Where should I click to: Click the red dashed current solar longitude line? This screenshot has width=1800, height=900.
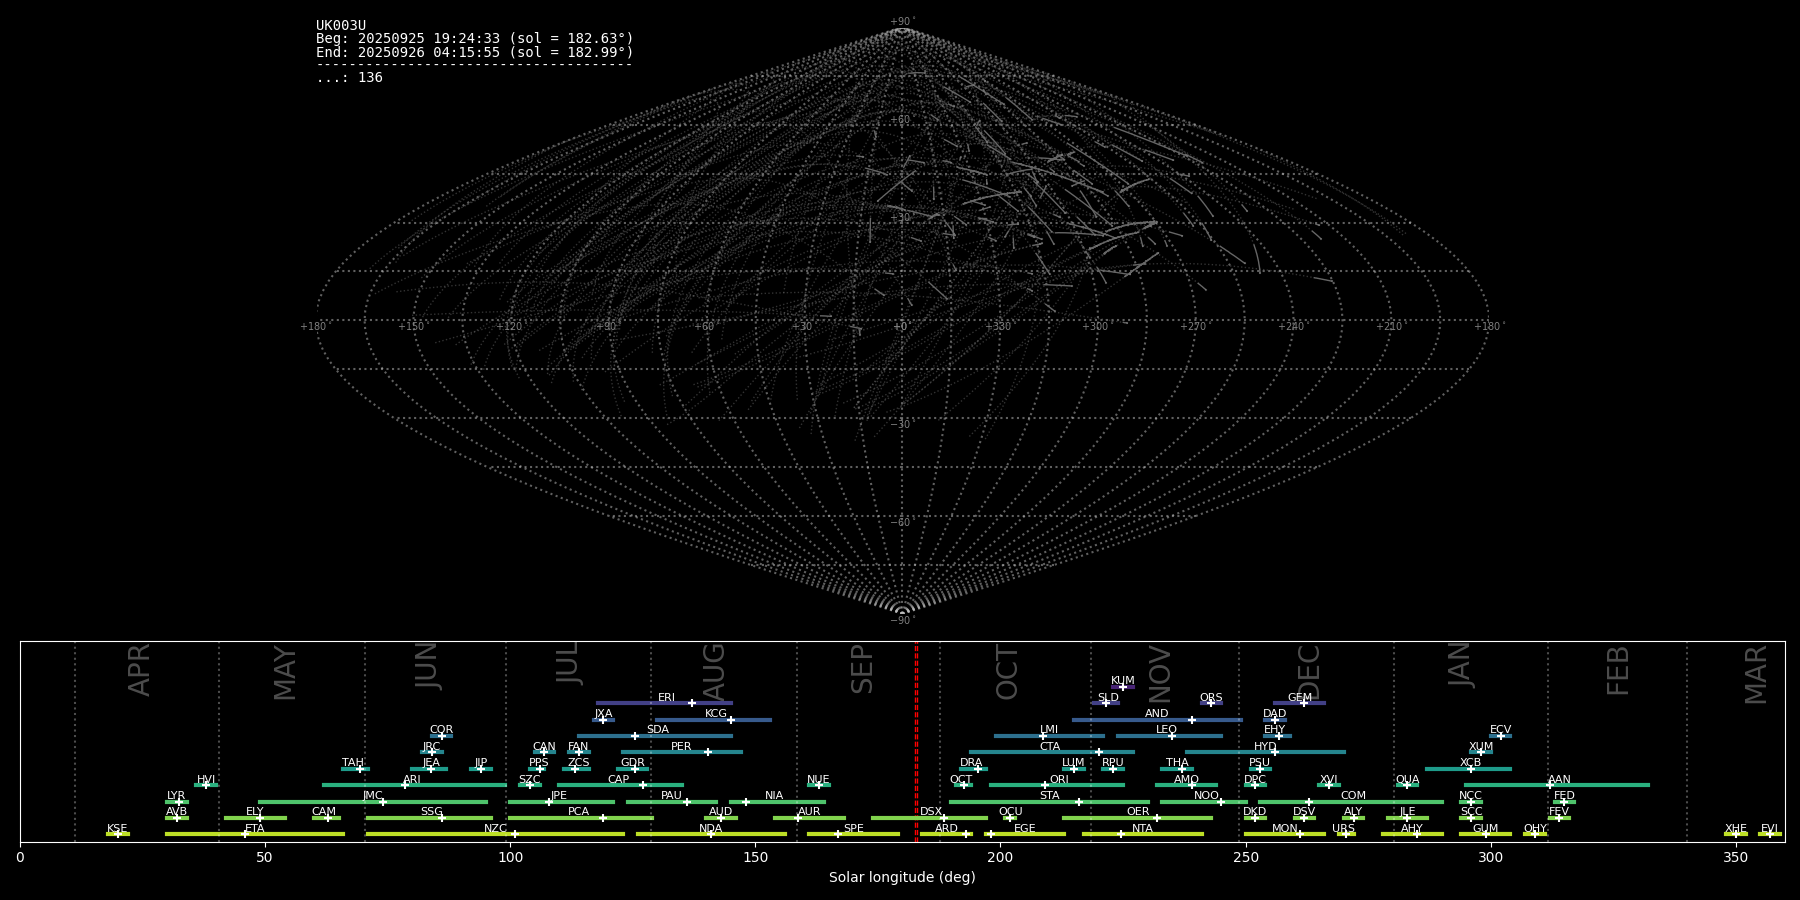(916, 742)
